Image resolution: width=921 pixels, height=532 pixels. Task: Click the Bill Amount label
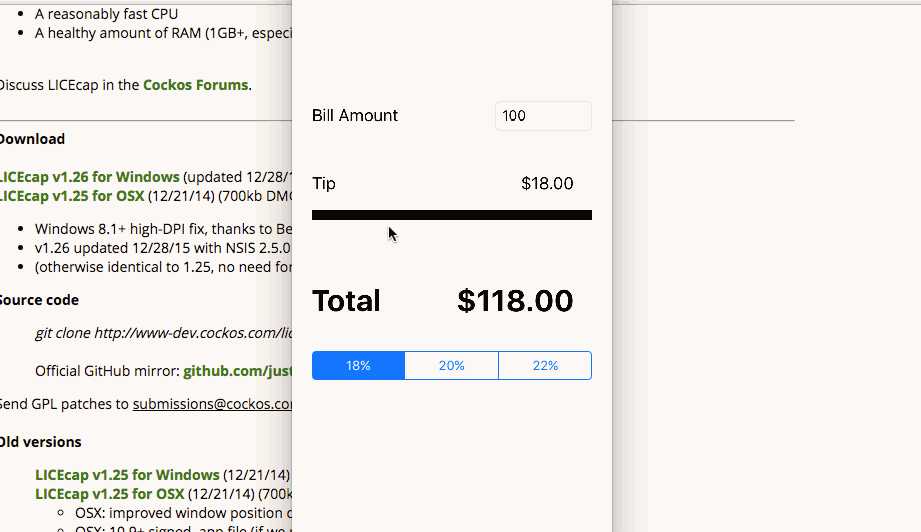click(355, 116)
